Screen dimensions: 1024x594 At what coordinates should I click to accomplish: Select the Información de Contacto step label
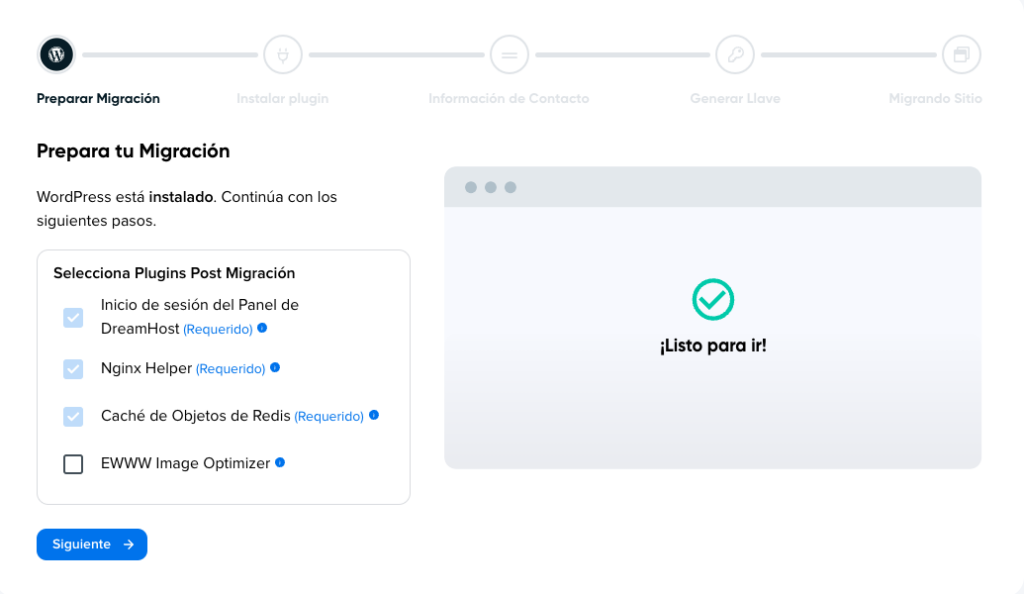[x=509, y=99]
